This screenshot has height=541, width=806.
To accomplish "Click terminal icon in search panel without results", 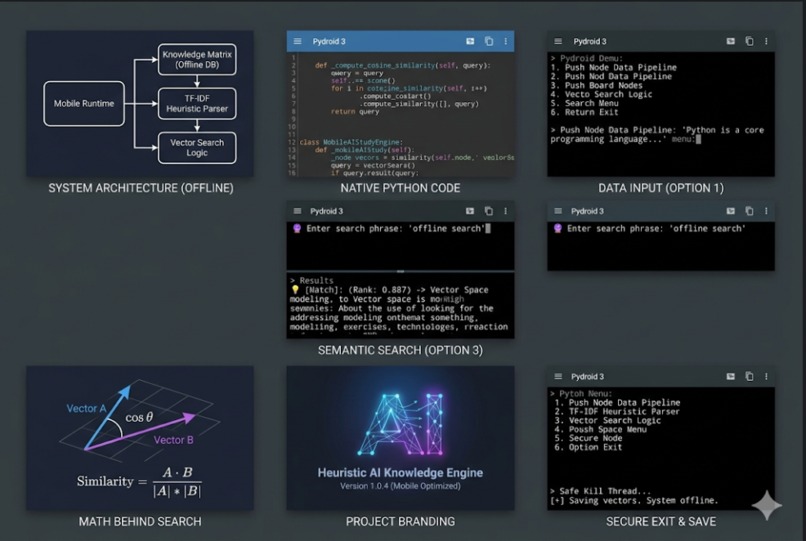I will point(730,211).
